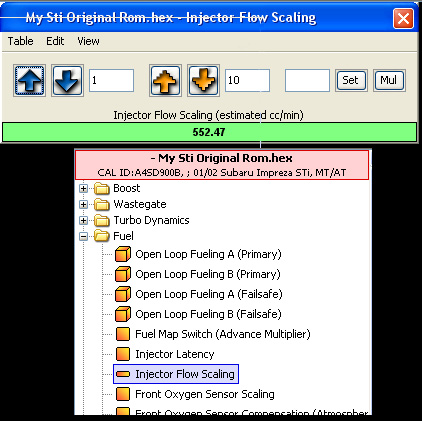Select the Wastegate folder icon

point(102,204)
